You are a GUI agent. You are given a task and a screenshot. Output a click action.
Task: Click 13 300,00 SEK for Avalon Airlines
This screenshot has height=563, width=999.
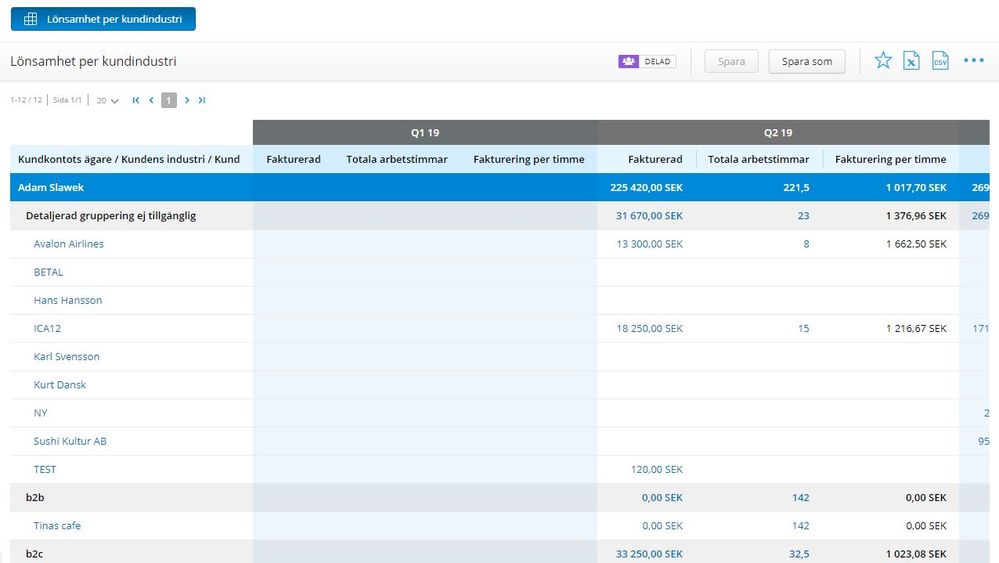pos(649,244)
